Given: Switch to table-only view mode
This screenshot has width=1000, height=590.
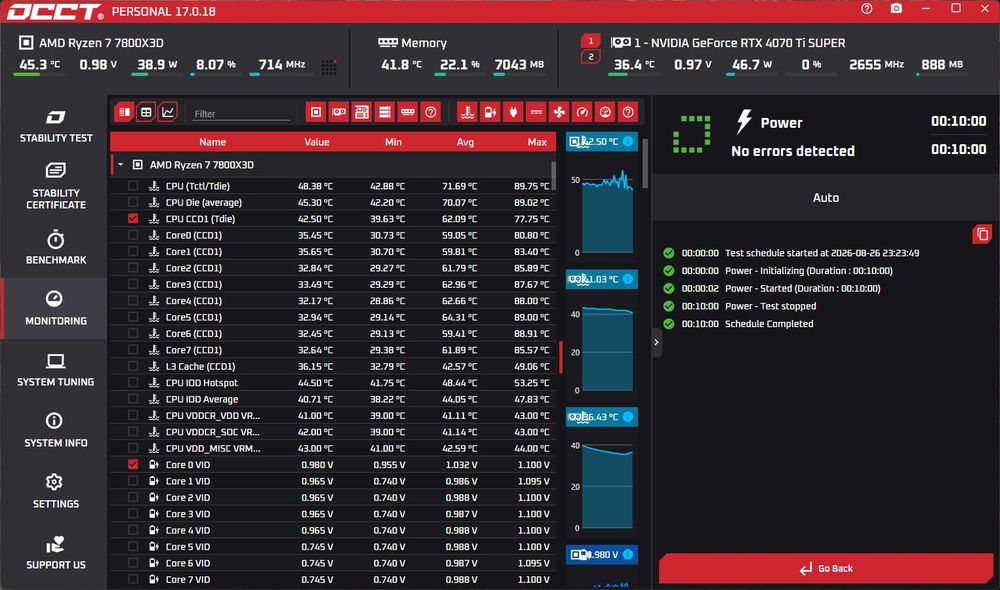Looking at the screenshot, I should (146, 112).
